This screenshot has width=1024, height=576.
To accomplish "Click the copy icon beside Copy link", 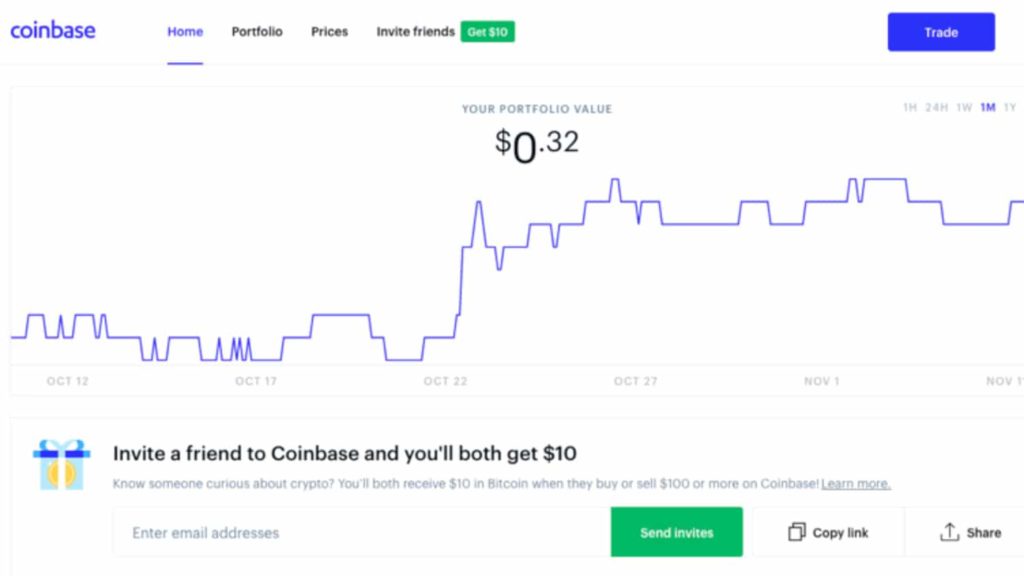I will [796, 532].
